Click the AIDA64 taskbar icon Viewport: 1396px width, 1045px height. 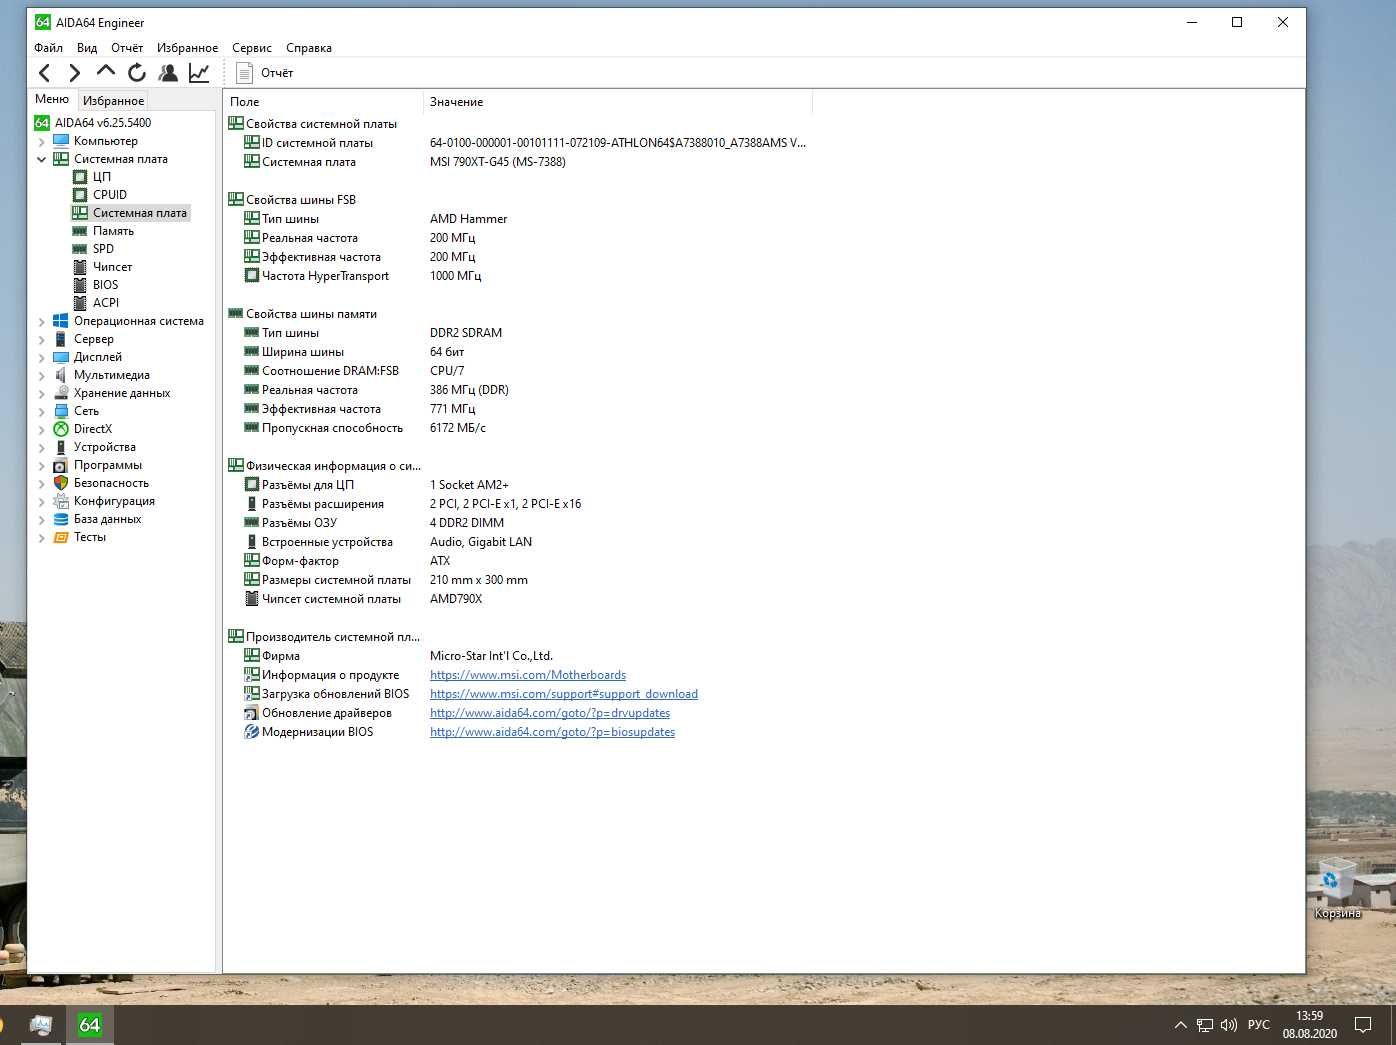click(x=90, y=1025)
